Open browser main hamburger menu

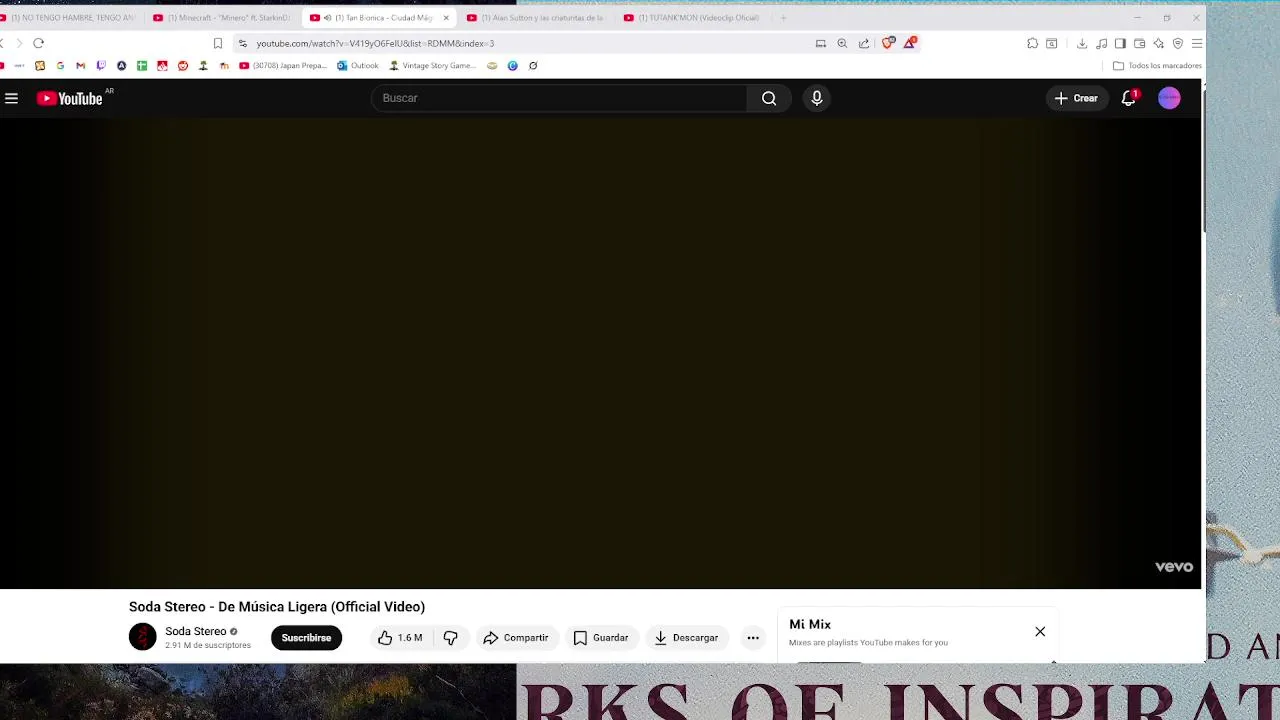pyautogui.click(x=1197, y=43)
